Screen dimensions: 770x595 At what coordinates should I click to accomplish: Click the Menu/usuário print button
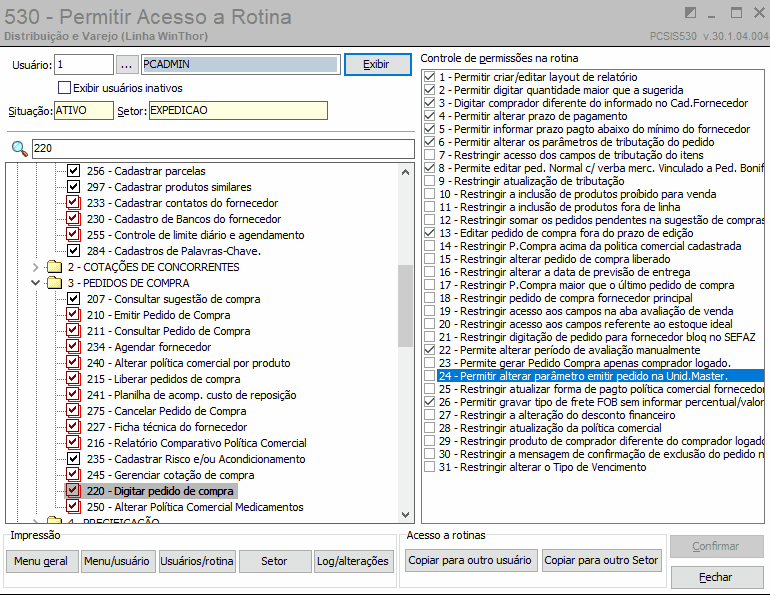coord(118,561)
